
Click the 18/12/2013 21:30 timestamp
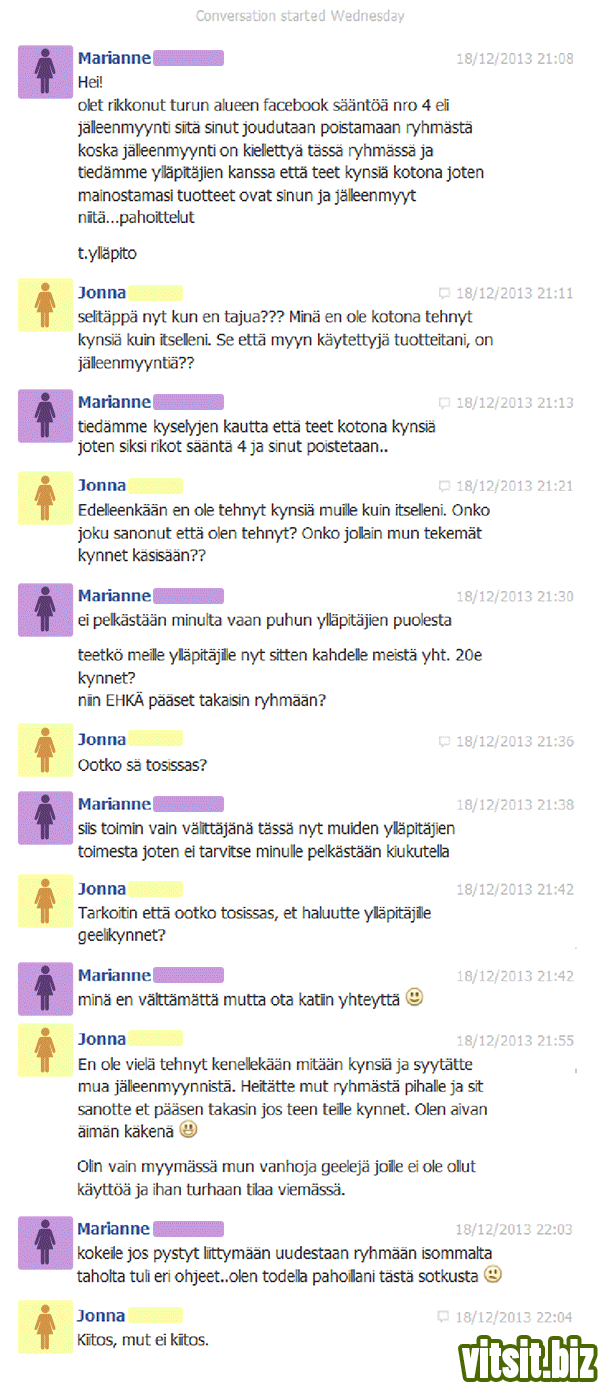pos(515,596)
